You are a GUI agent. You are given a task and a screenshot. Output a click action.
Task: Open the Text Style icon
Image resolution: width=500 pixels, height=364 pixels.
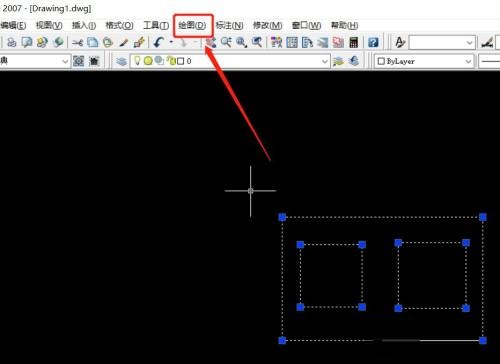point(400,42)
